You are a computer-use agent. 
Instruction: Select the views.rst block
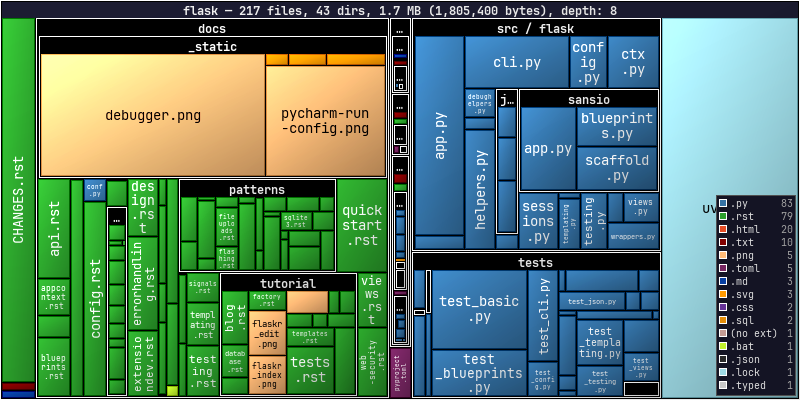(372, 301)
